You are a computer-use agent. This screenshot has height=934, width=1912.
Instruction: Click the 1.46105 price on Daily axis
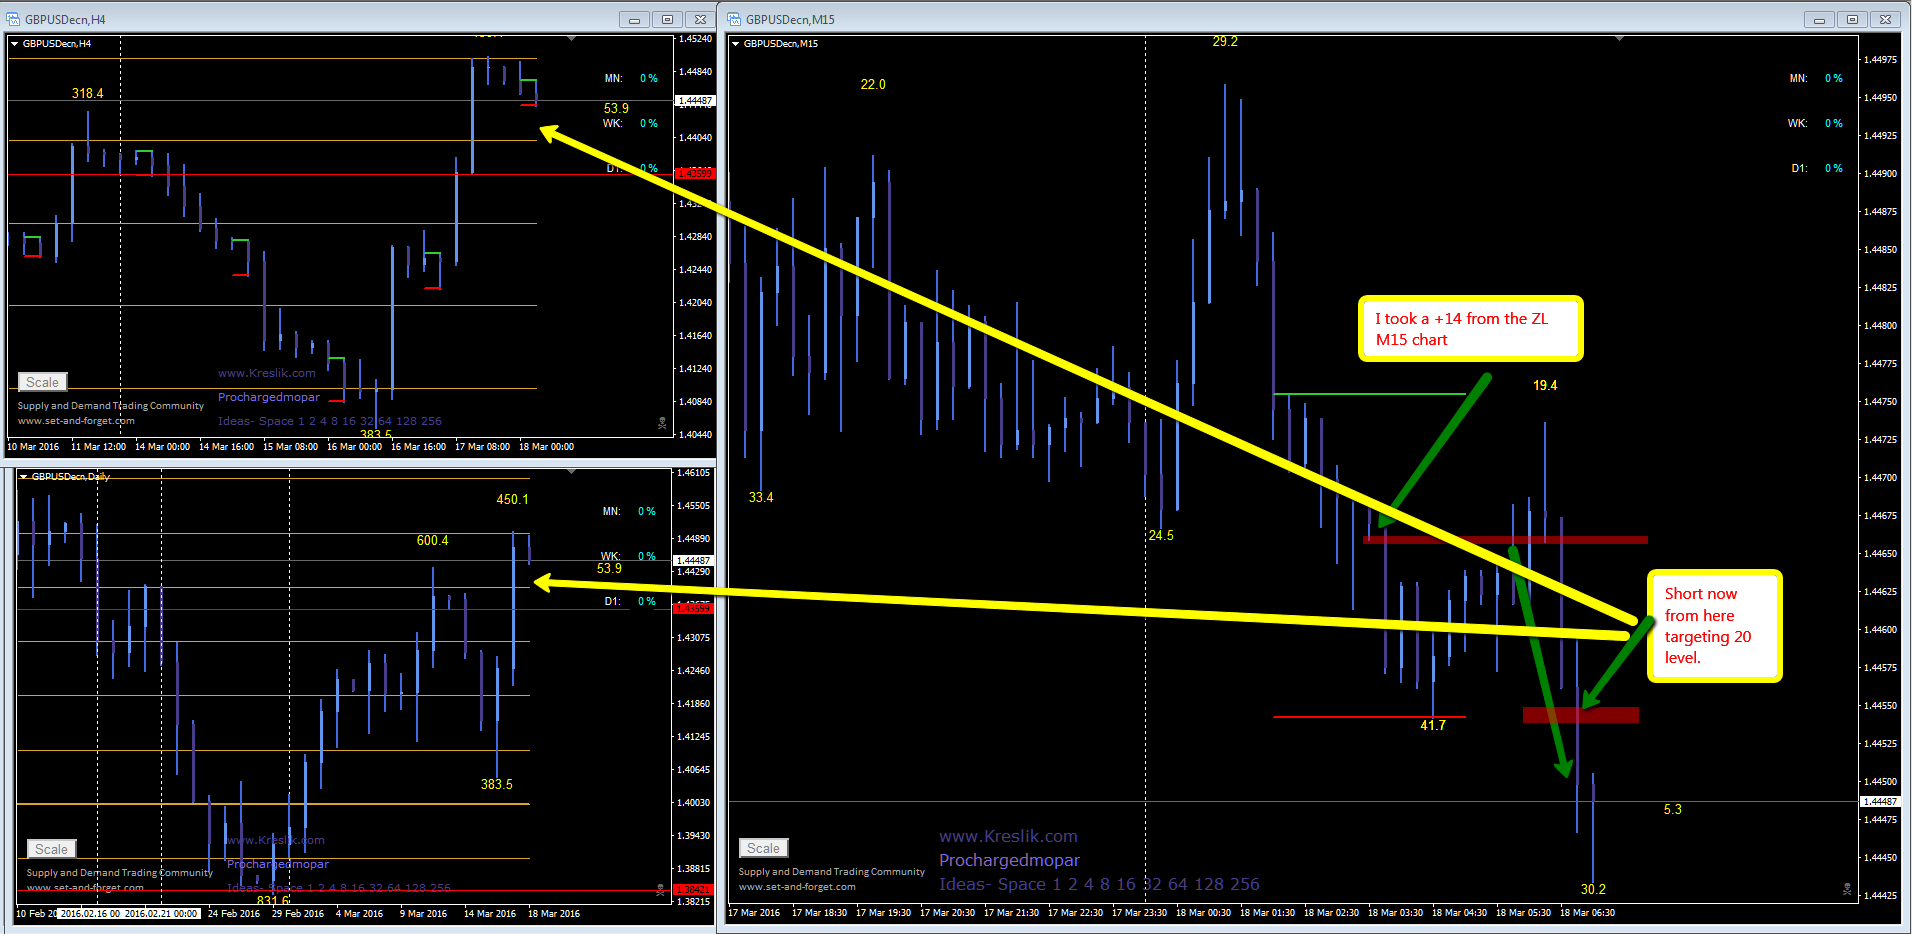pos(694,472)
